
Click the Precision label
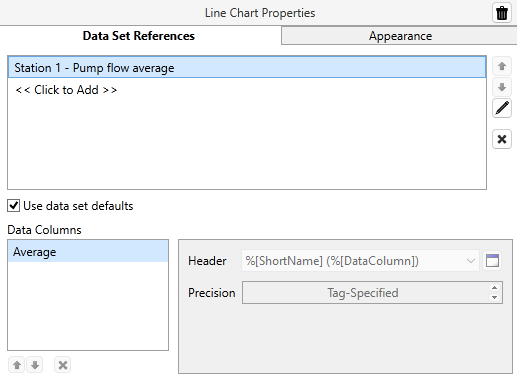click(212, 293)
